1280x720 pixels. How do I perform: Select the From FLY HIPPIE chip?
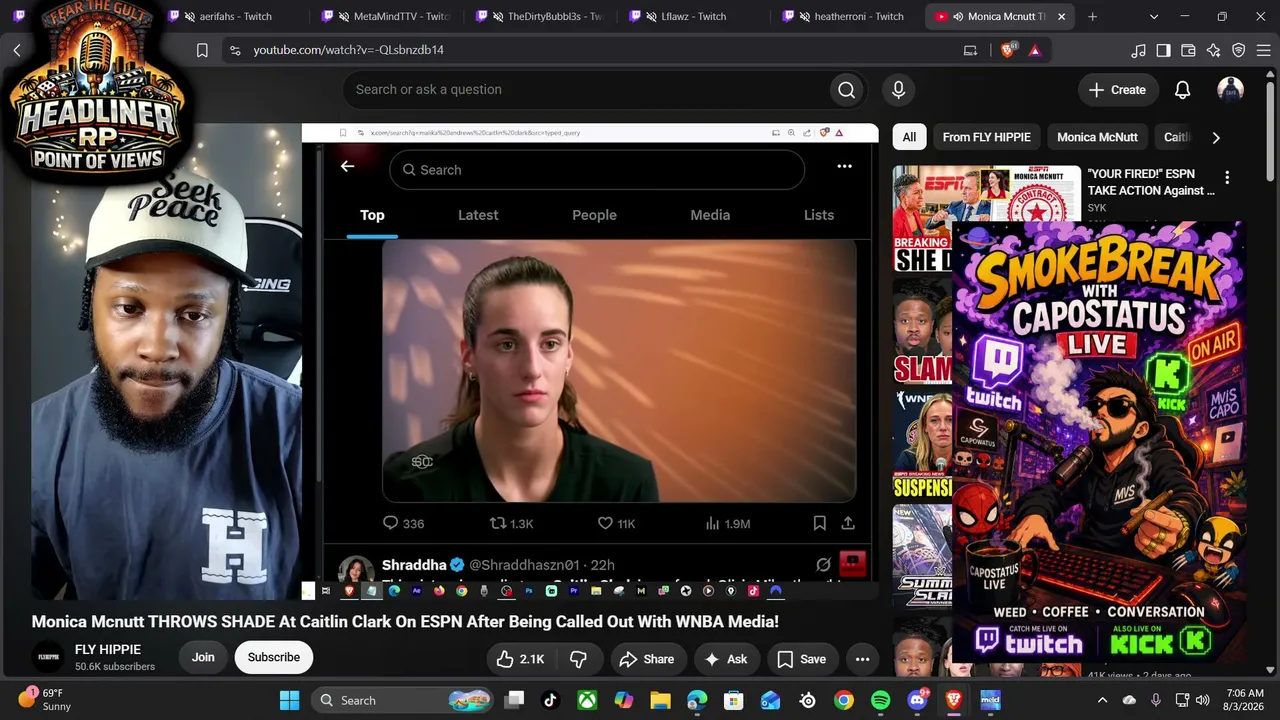tap(986, 137)
